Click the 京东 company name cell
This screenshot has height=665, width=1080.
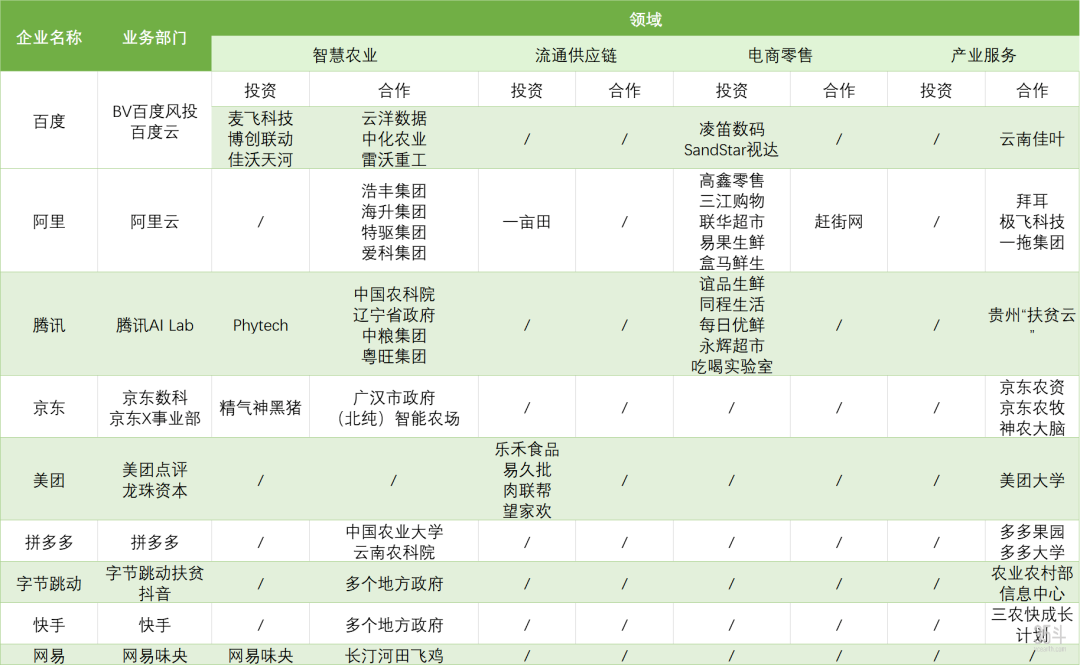pyautogui.click(x=49, y=407)
